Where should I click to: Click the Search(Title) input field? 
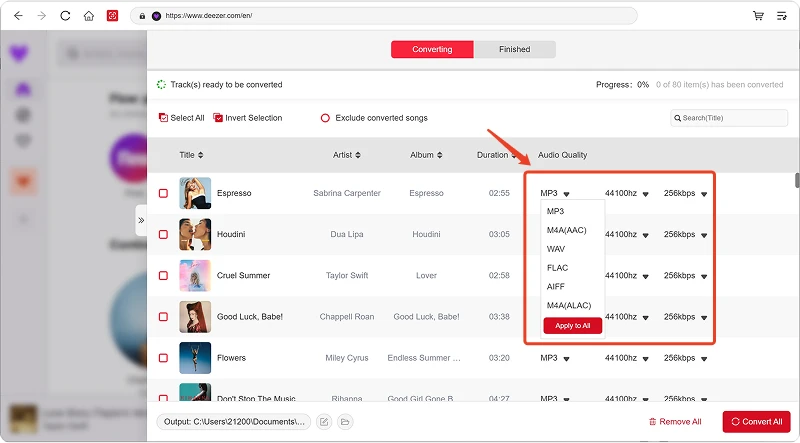(x=729, y=118)
